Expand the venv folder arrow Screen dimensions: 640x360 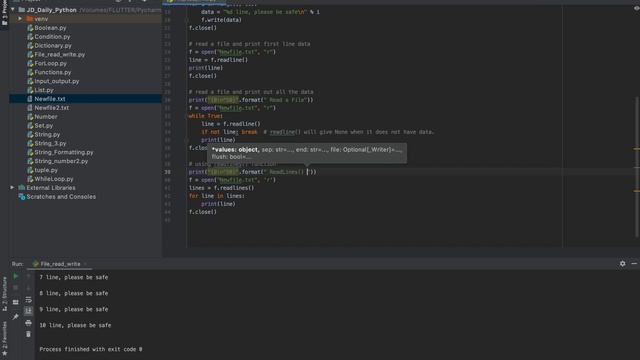coord(20,19)
